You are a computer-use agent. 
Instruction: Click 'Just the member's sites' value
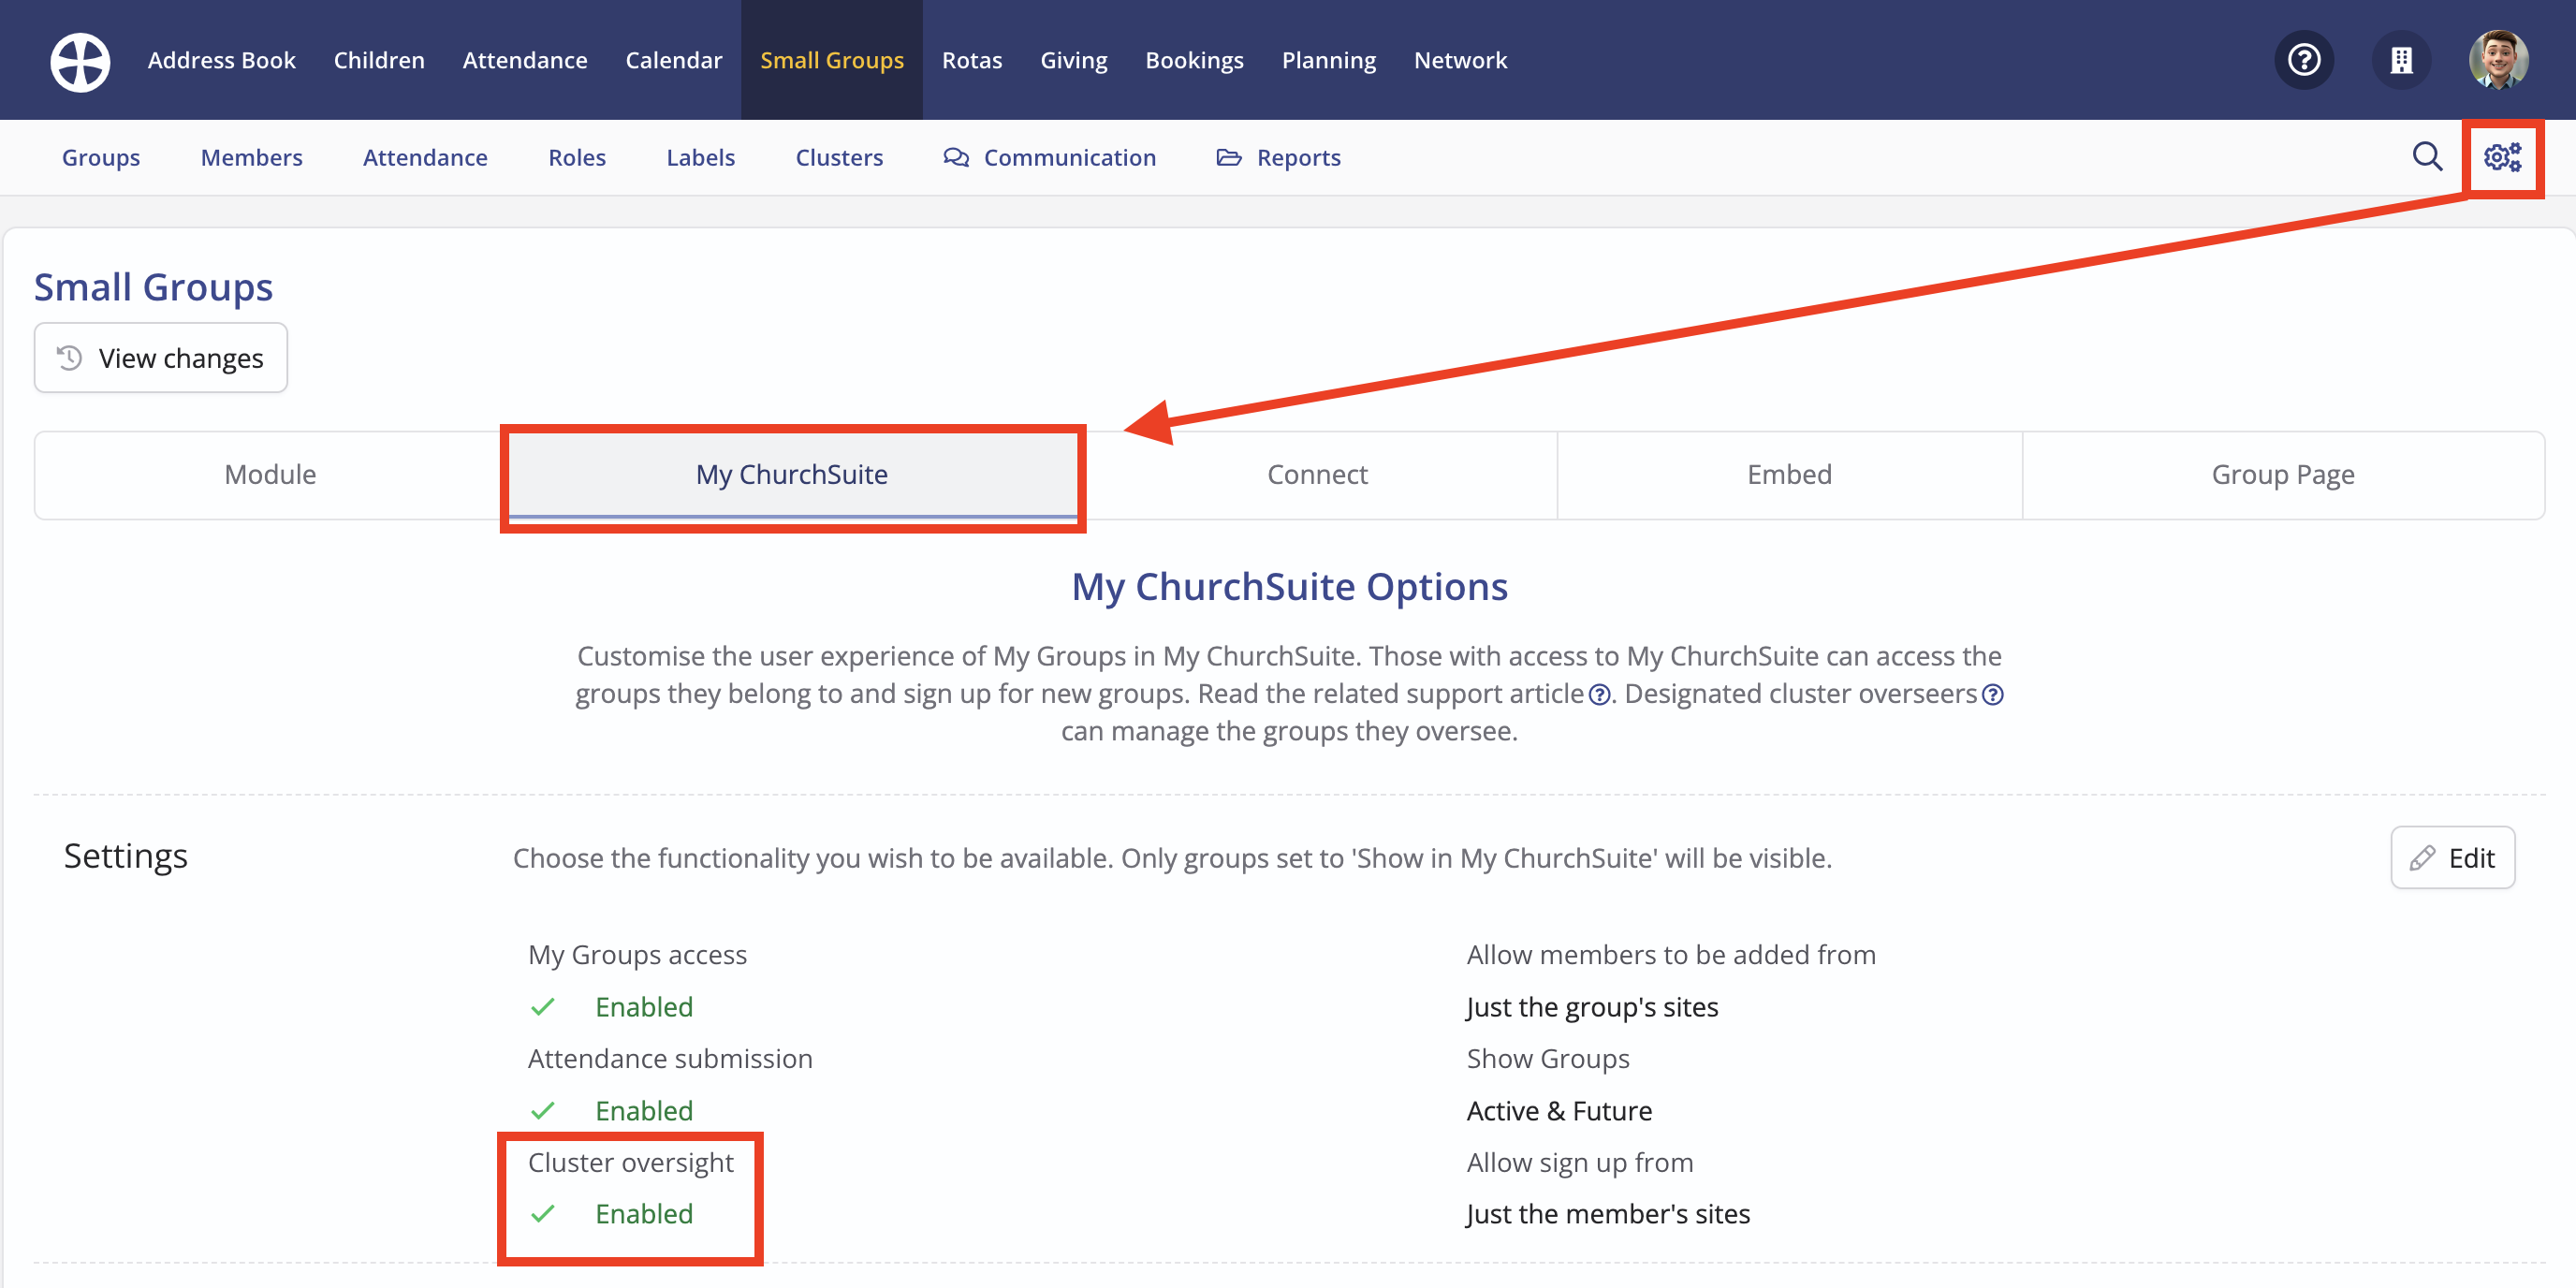[x=1608, y=1214]
